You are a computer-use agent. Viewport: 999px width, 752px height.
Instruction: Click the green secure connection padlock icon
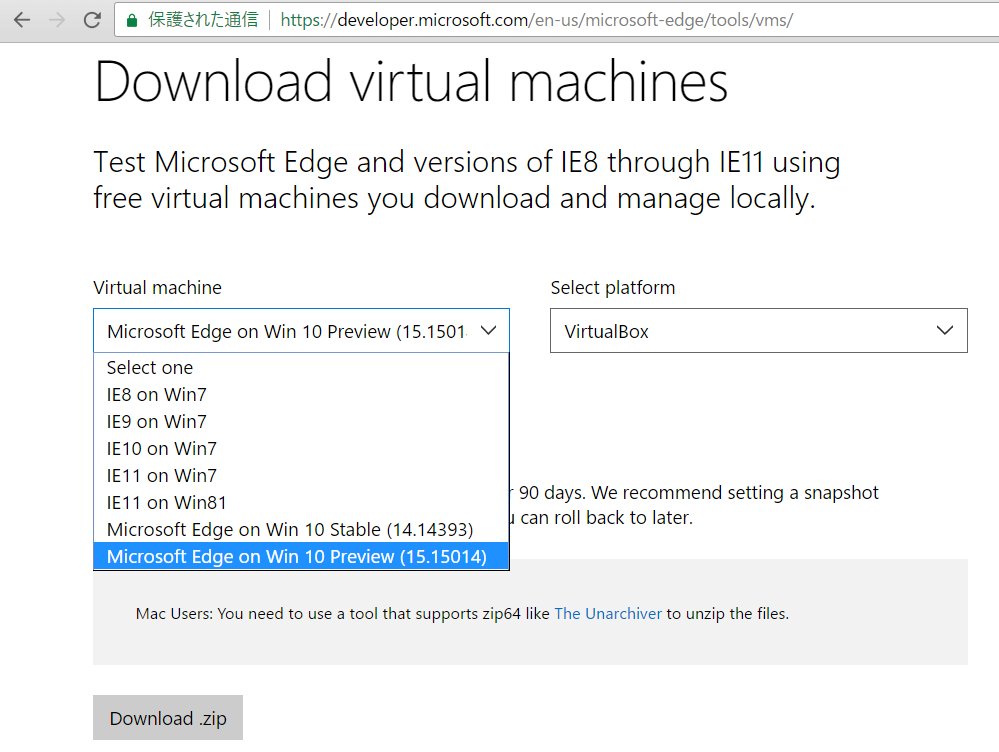132,20
